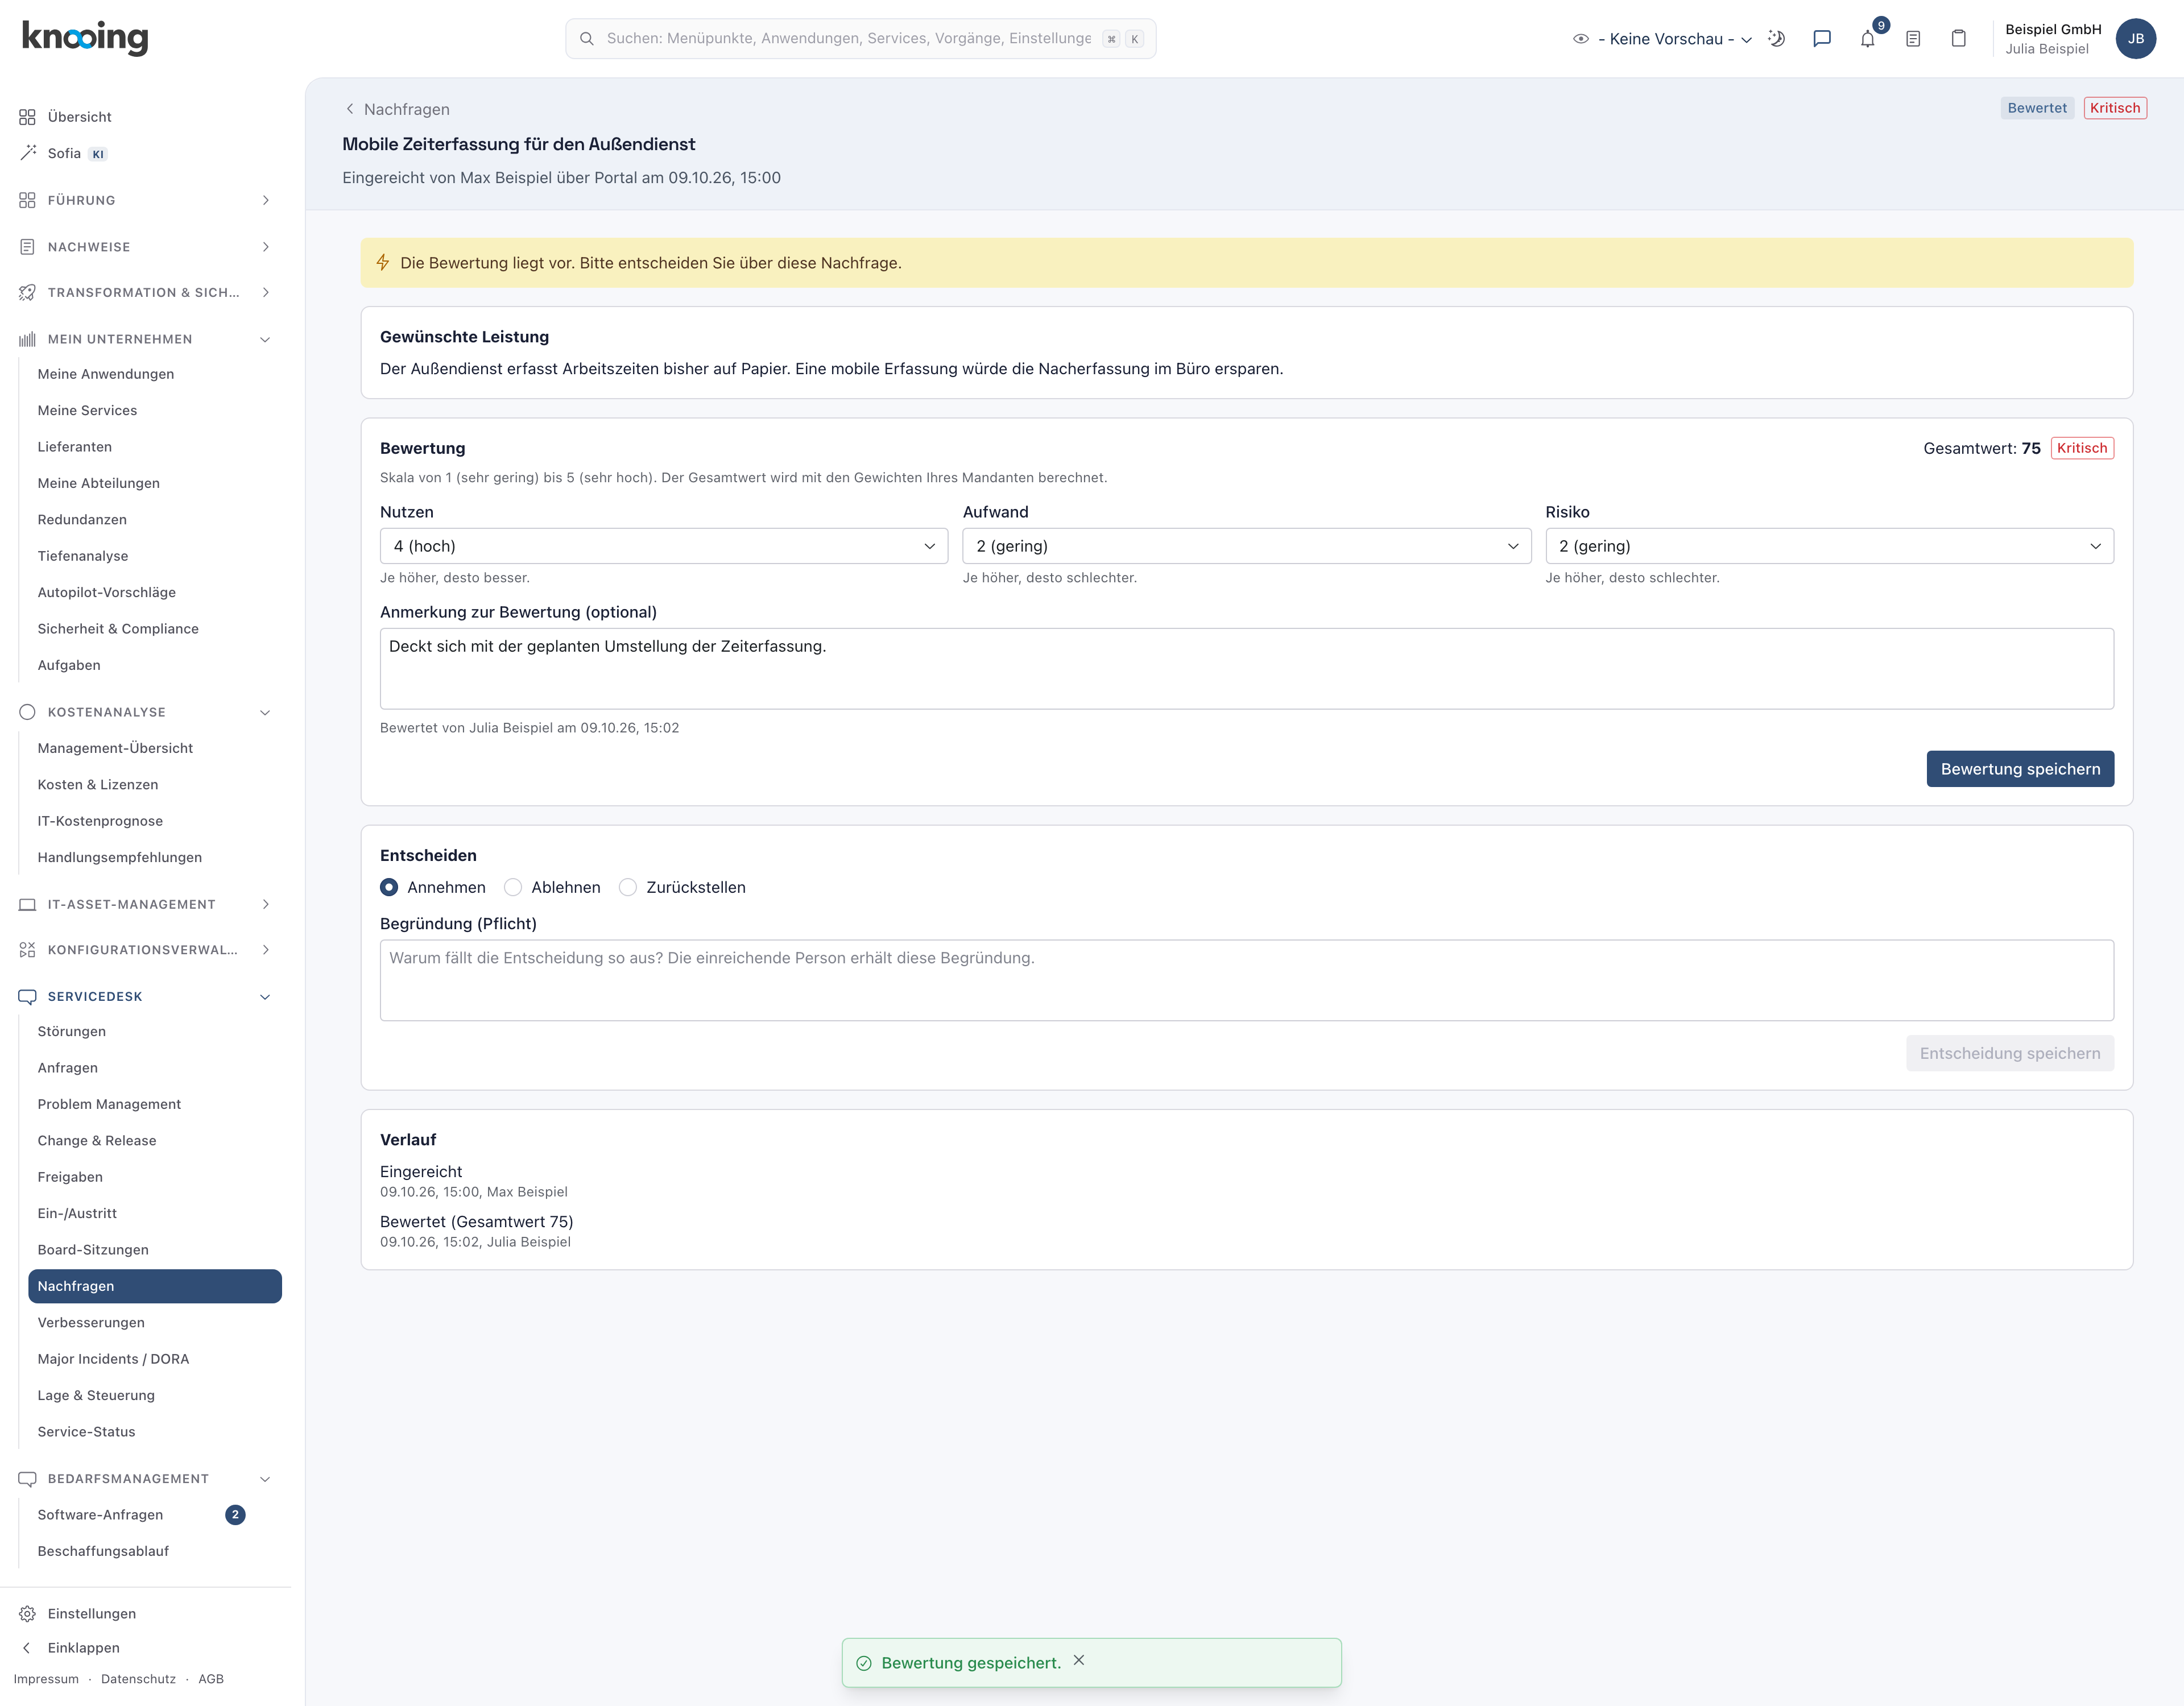
Task: Focus the global search field
Action: tap(861, 38)
